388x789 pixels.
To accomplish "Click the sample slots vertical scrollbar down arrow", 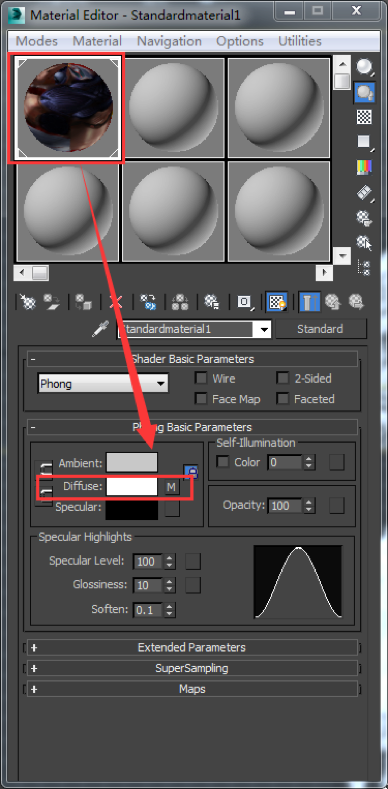I will [x=342, y=256].
